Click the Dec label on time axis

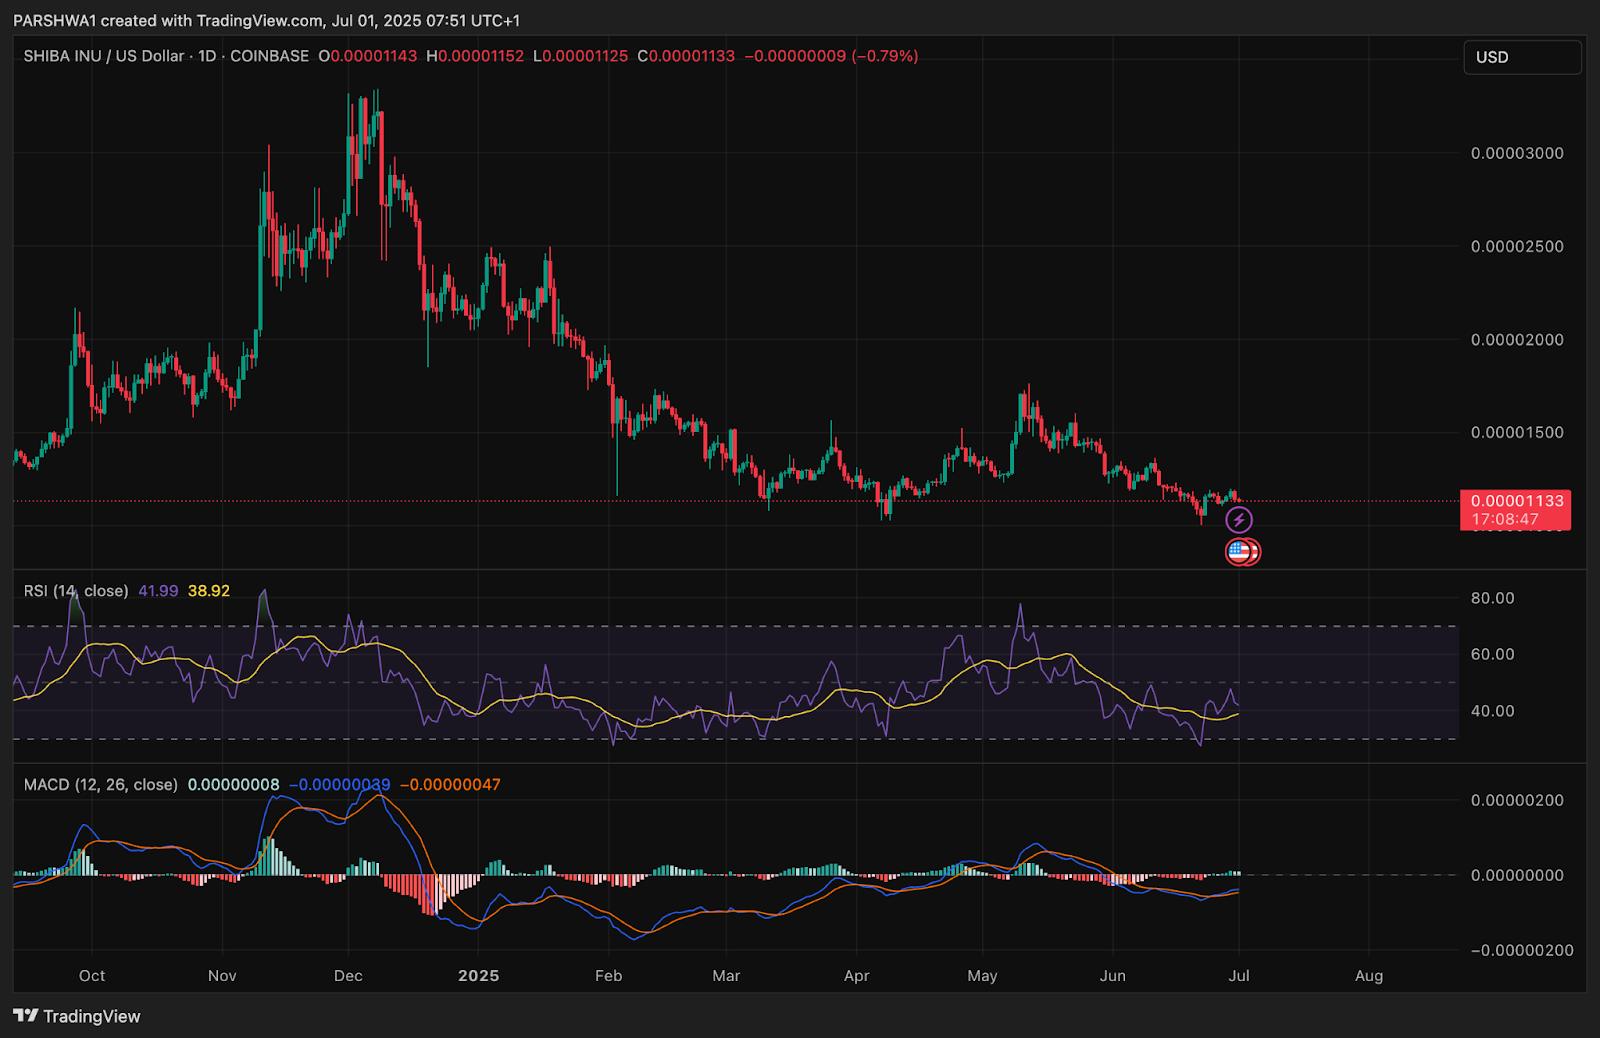tap(348, 976)
